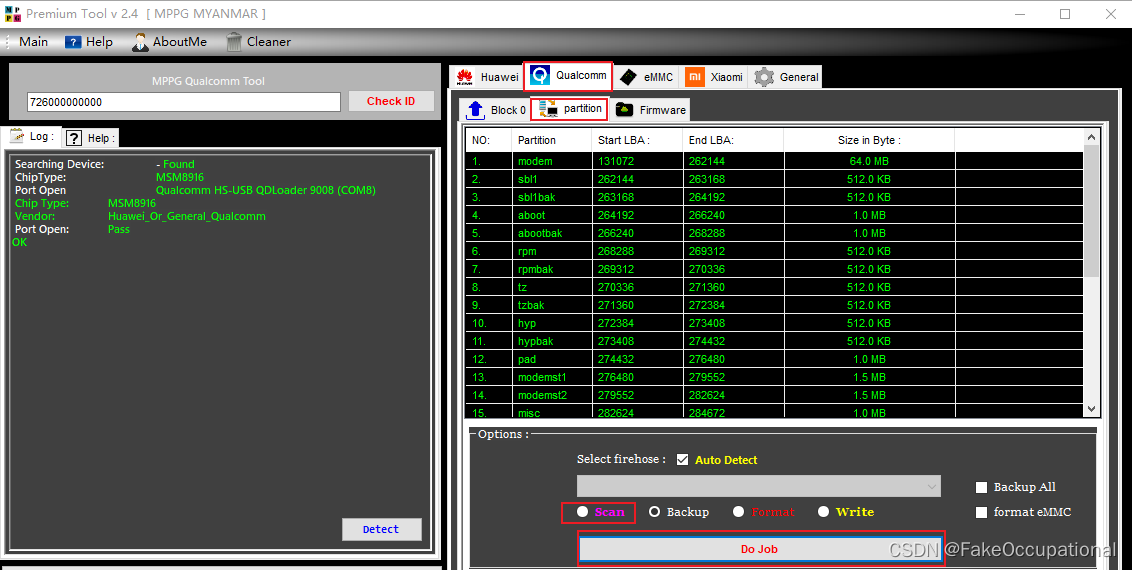Screen dimensions: 1132x570
Task: Select the modemst1 partition row
Action: click(774, 377)
